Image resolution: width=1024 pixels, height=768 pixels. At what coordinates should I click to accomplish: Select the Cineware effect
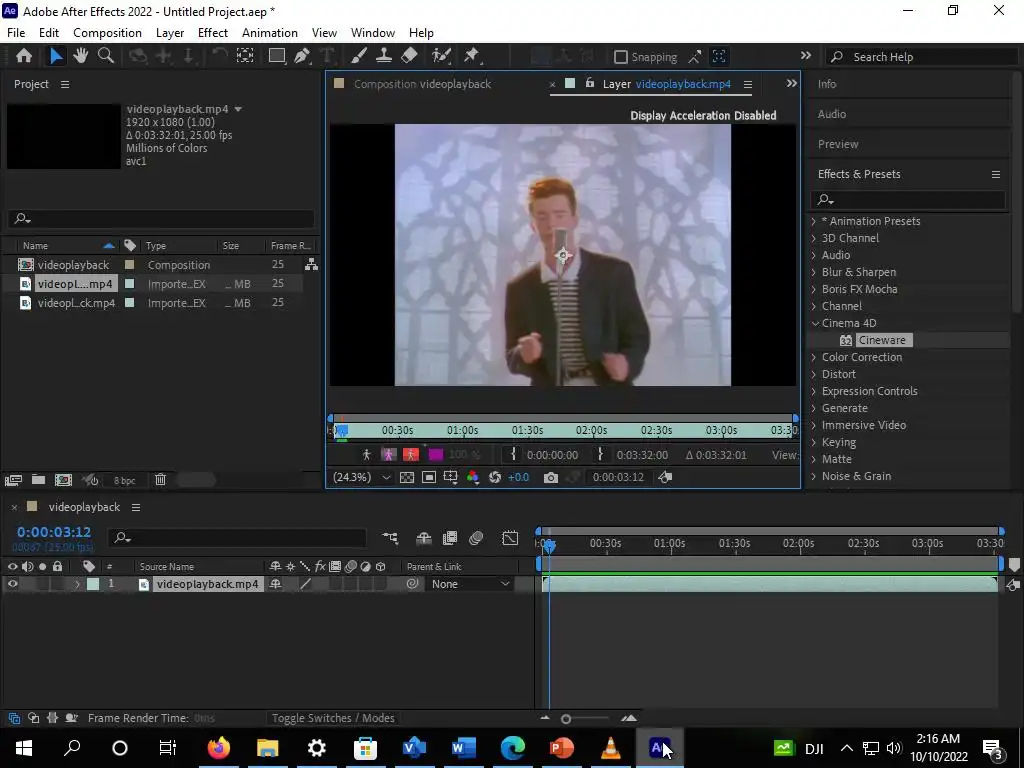coord(882,340)
